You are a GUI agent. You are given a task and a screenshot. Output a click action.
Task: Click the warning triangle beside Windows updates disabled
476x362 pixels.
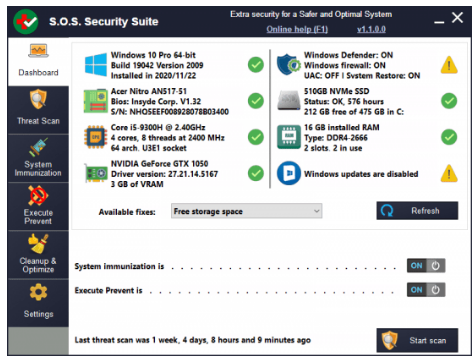pyautogui.click(x=449, y=173)
